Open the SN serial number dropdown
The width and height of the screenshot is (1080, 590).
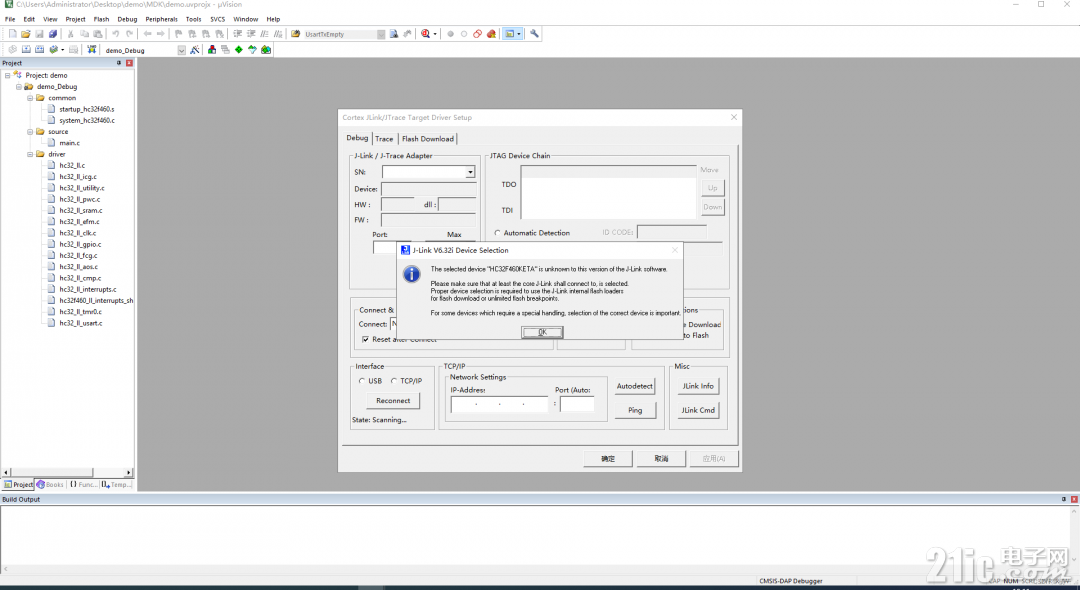470,172
